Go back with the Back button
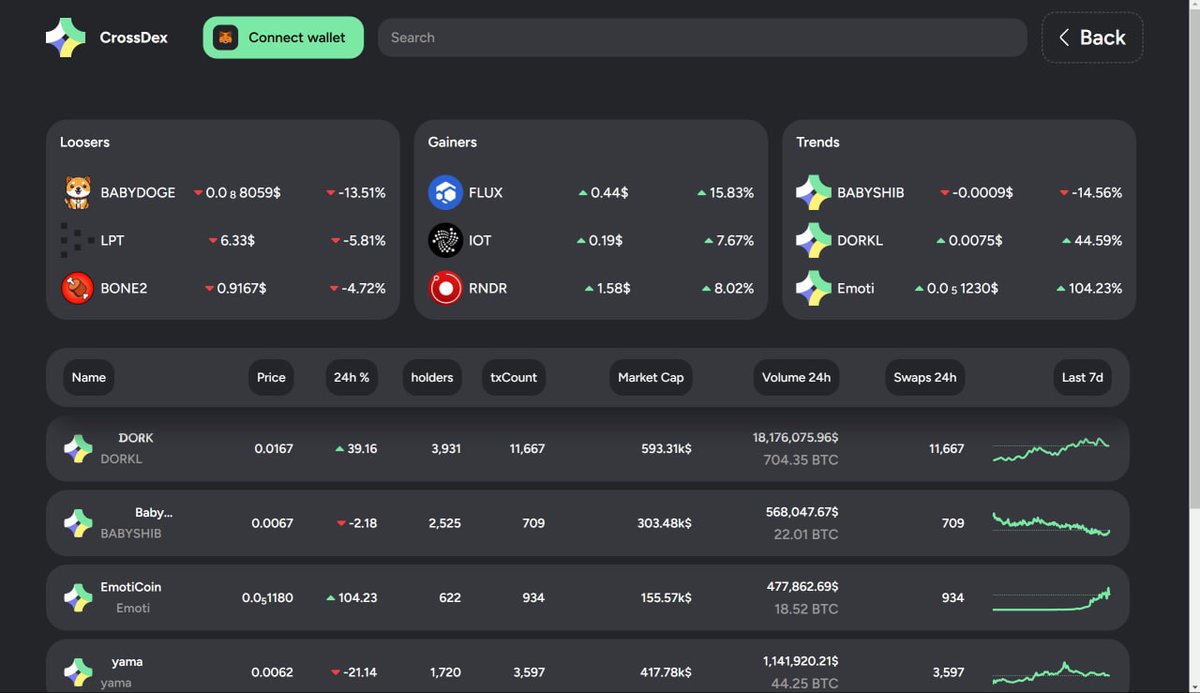The width and height of the screenshot is (1200, 693). click(x=1092, y=38)
